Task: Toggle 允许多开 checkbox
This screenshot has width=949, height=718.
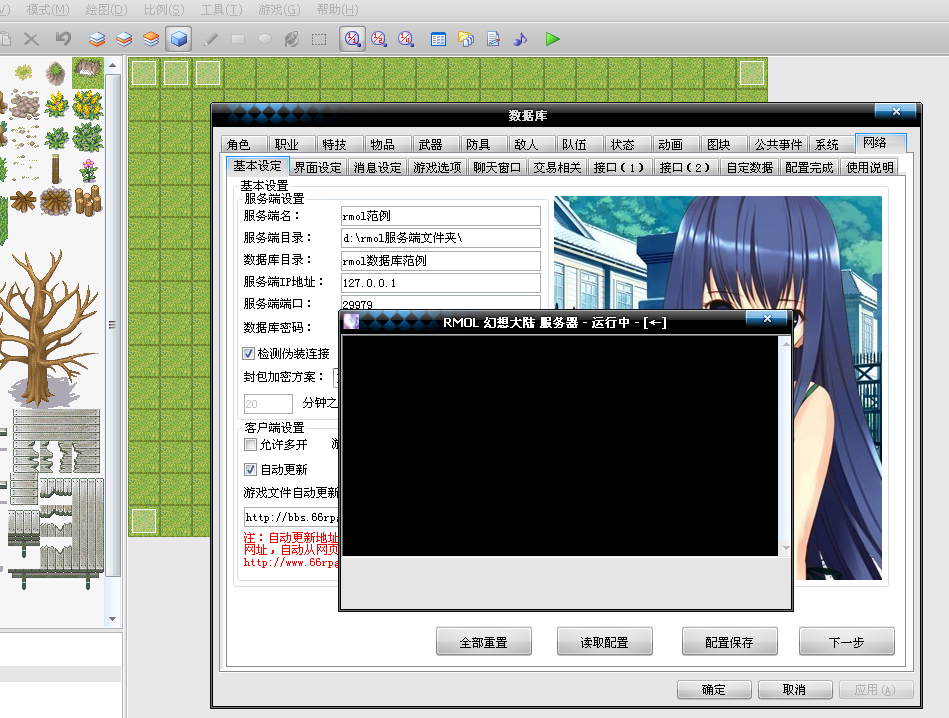Action: point(251,445)
